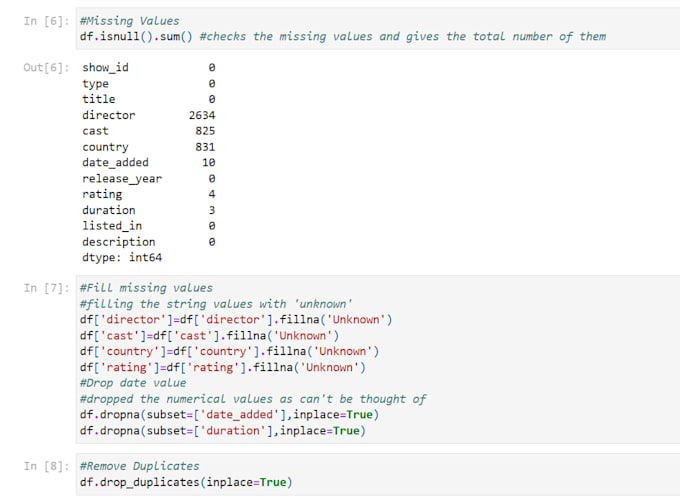The width and height of the screenshot is (680, 501).
Task: Click the In [6] cell prompt
Action: [x=46, y=21]
